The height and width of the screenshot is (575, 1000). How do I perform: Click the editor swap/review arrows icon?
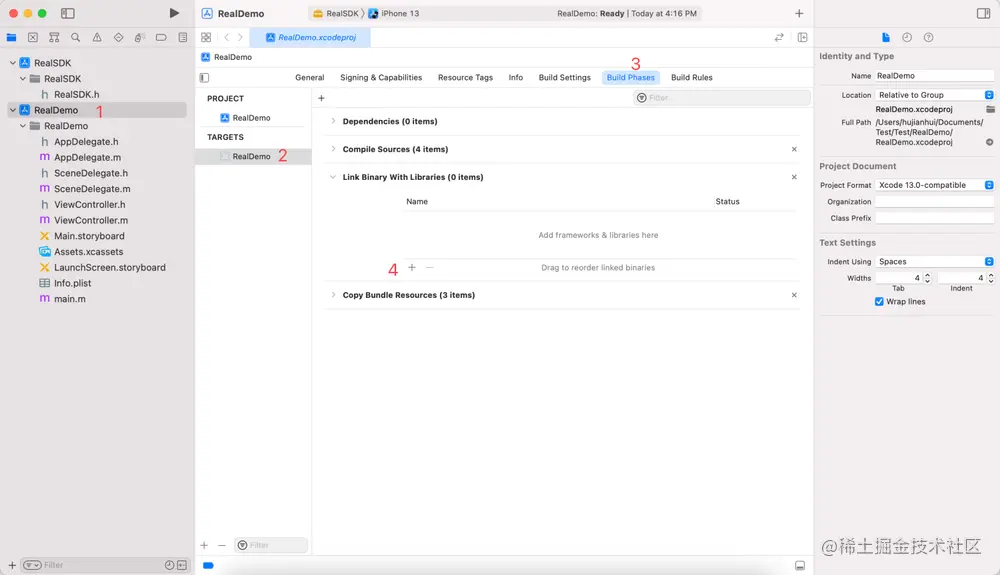779,38
